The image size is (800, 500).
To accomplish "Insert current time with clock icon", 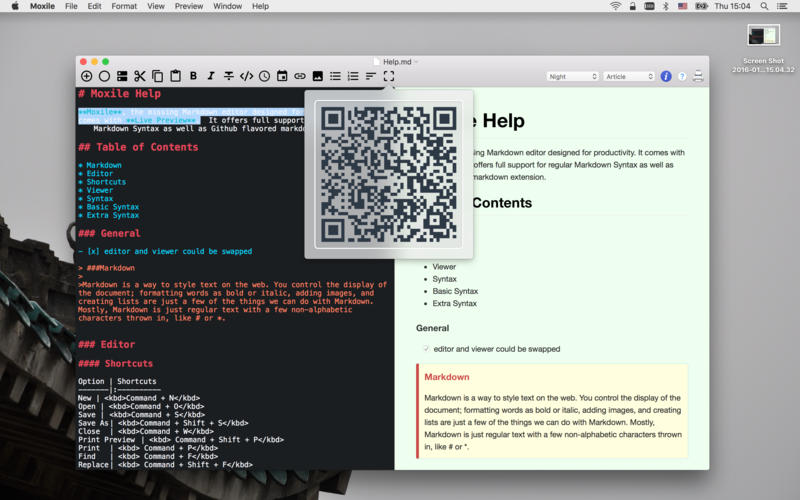I will pyautogui.click(x=264, y=76).
